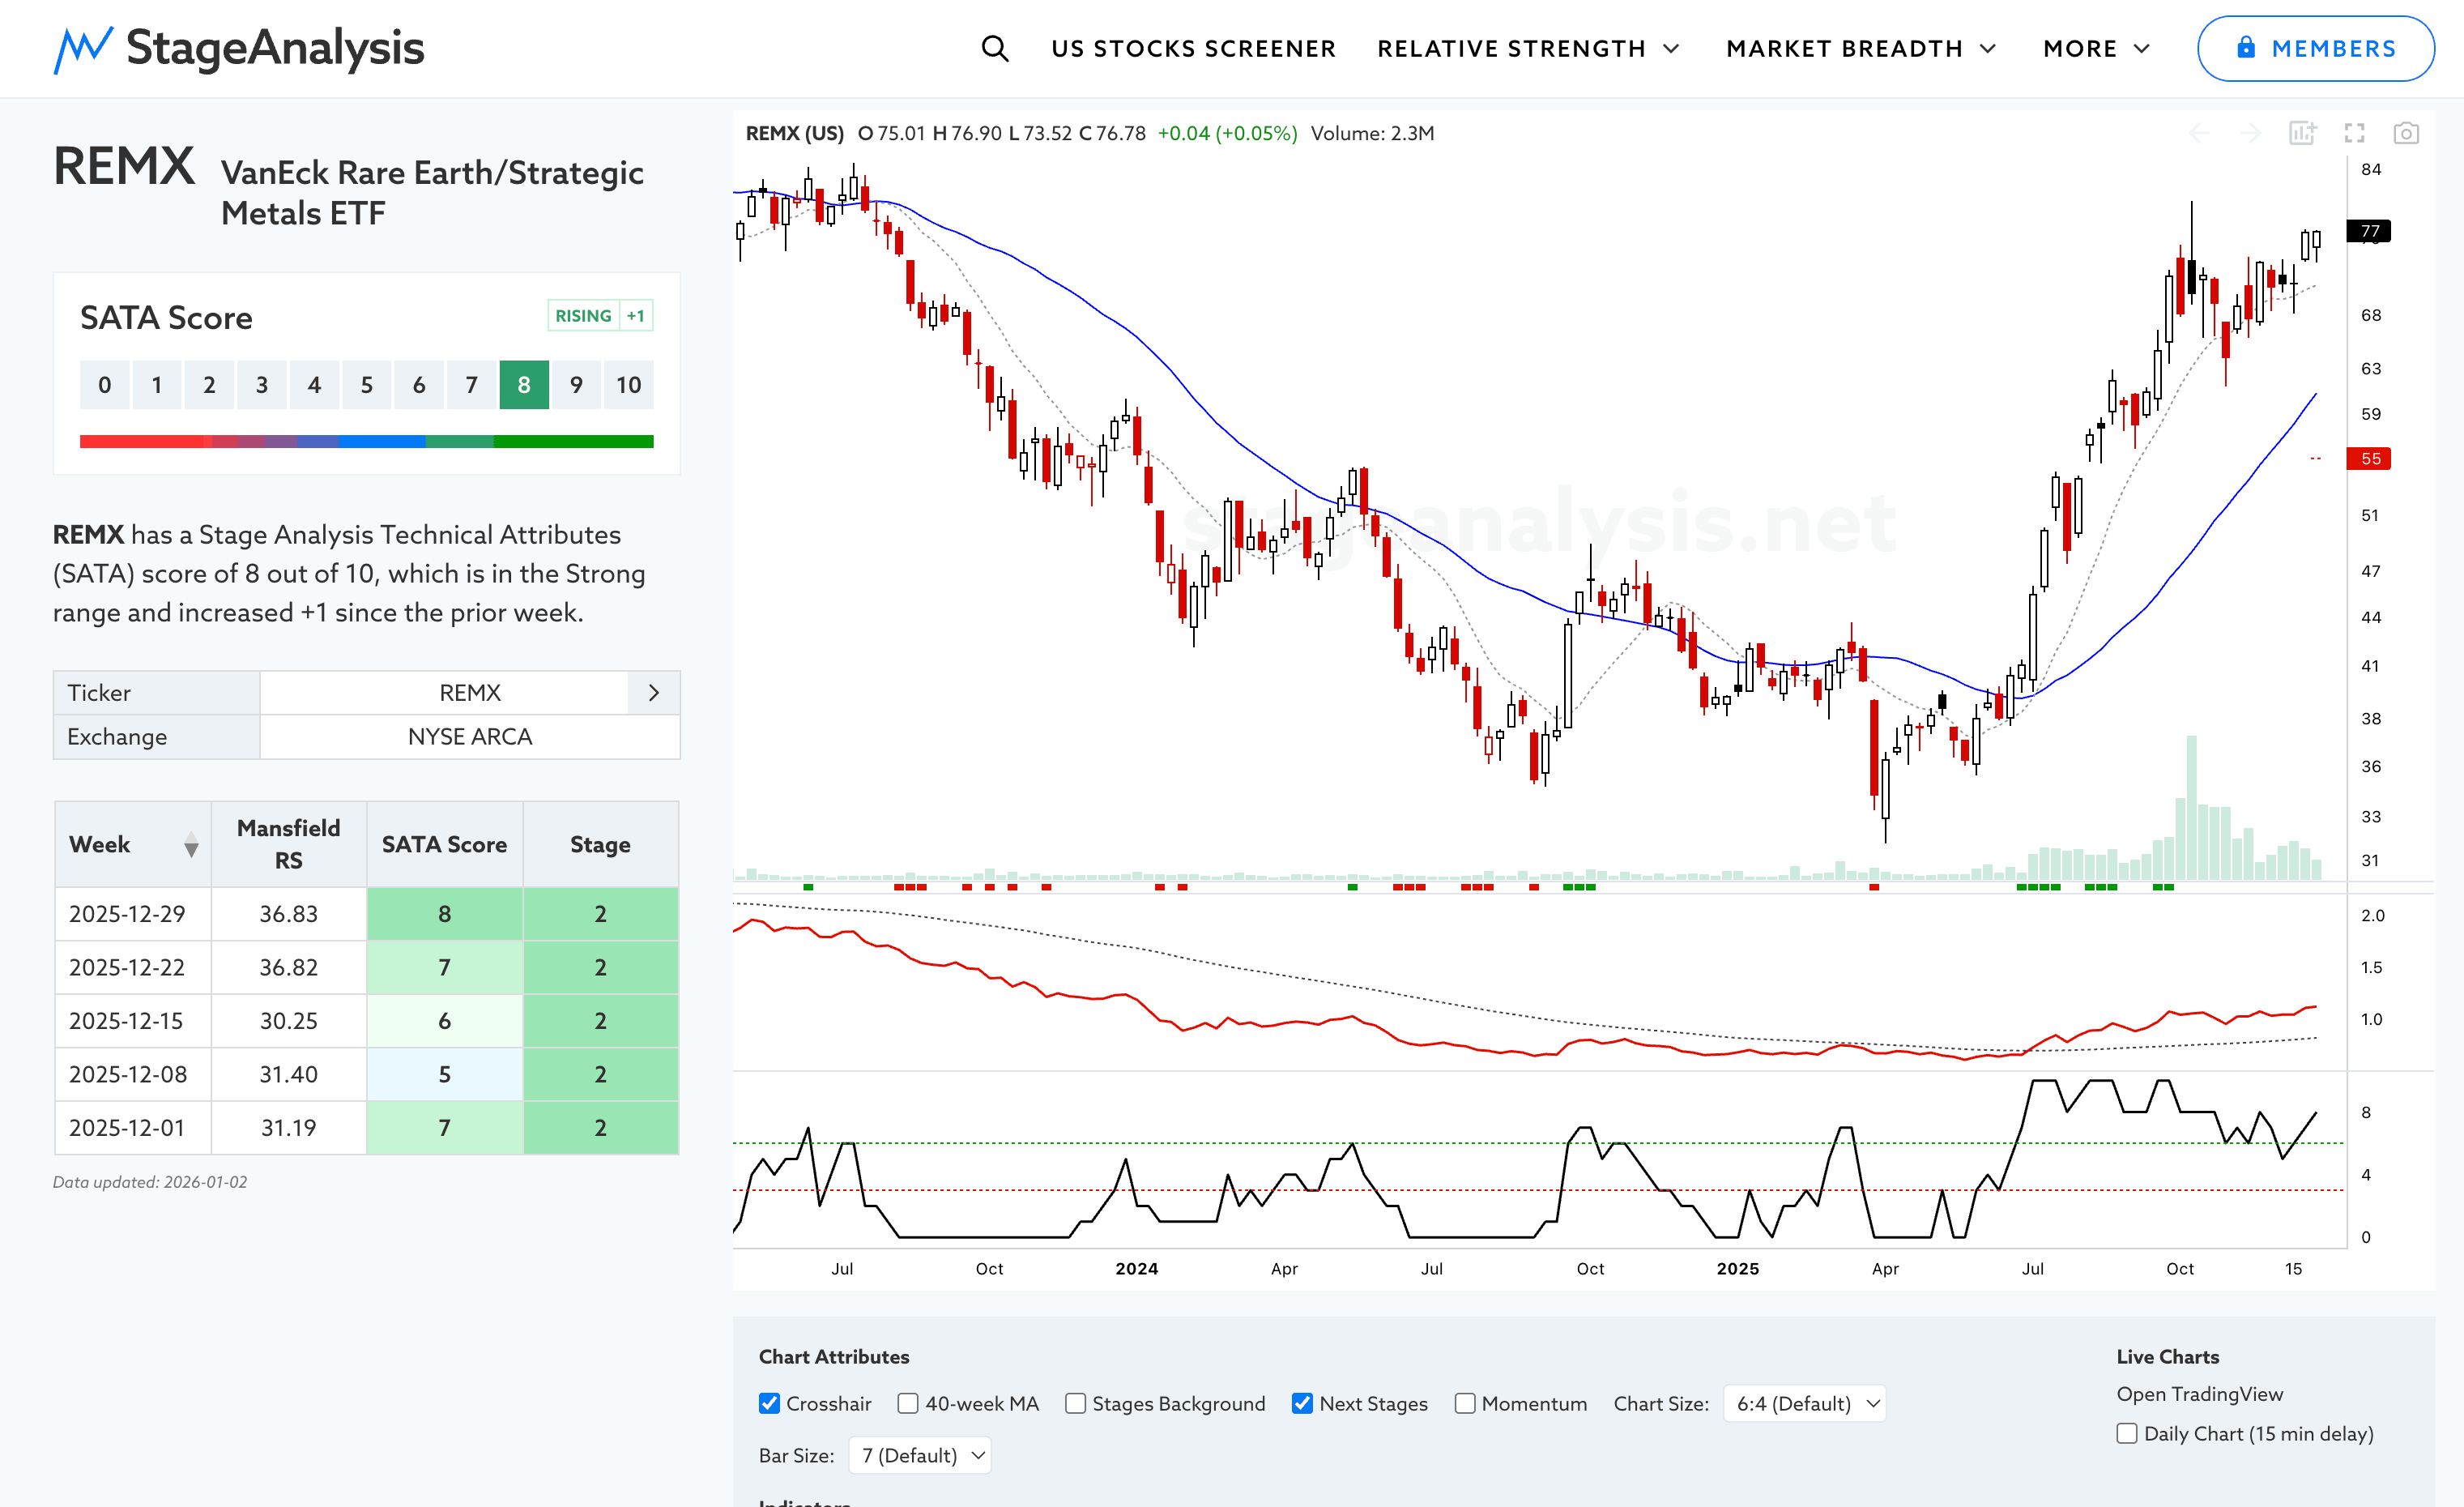The width and height of the screenshot is (2464, 1507).
Task: Click the REMX ticker row arrow
Action: click(x=654, y=693)
